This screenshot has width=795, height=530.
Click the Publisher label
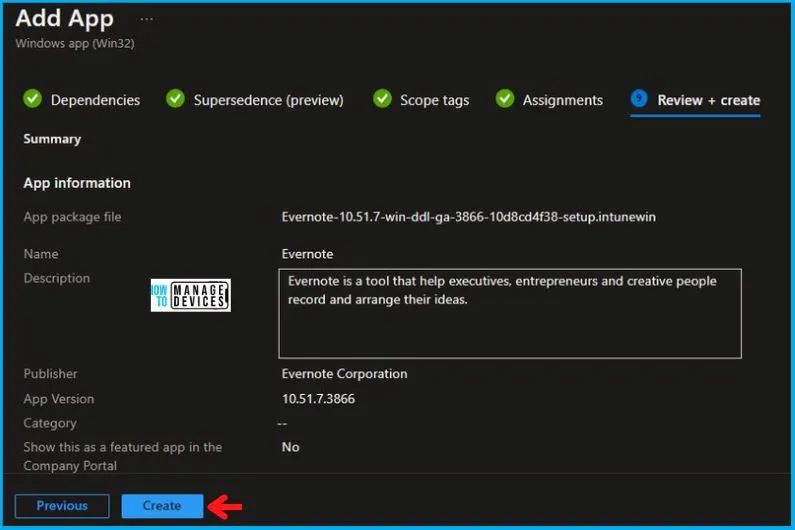click(50, 374)
